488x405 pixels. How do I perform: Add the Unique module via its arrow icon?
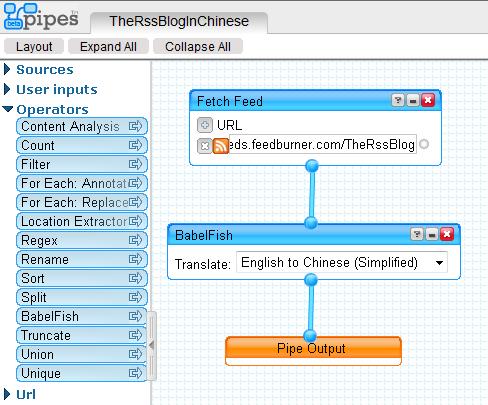tap(135, 373)
